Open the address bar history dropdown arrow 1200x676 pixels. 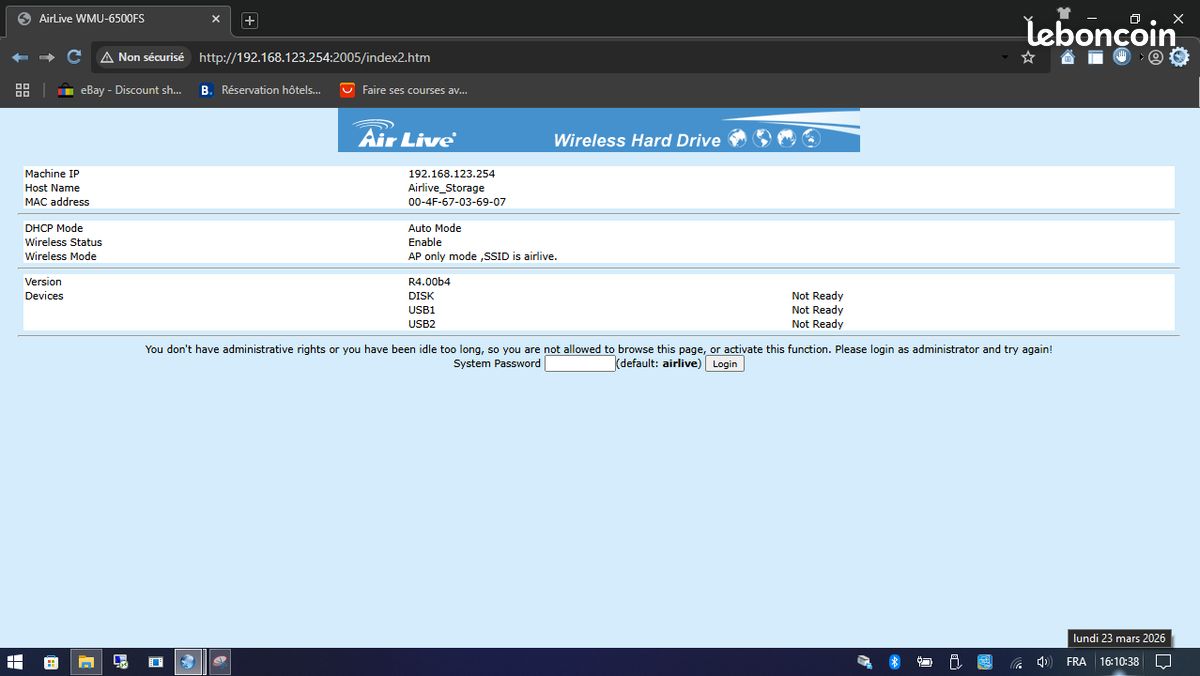coord(1006,58)
